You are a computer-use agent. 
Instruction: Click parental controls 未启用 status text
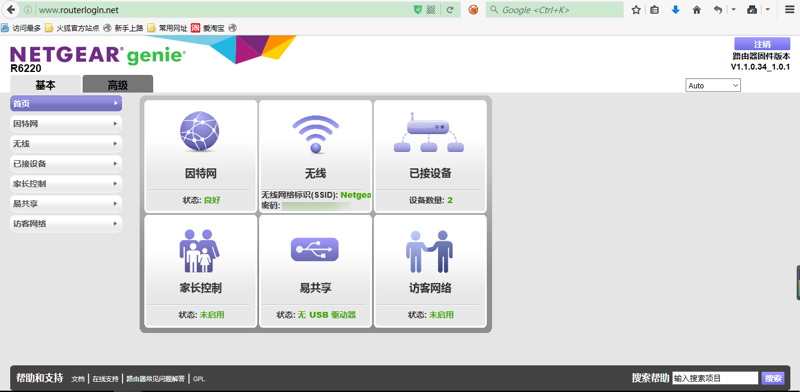[211, 315]
